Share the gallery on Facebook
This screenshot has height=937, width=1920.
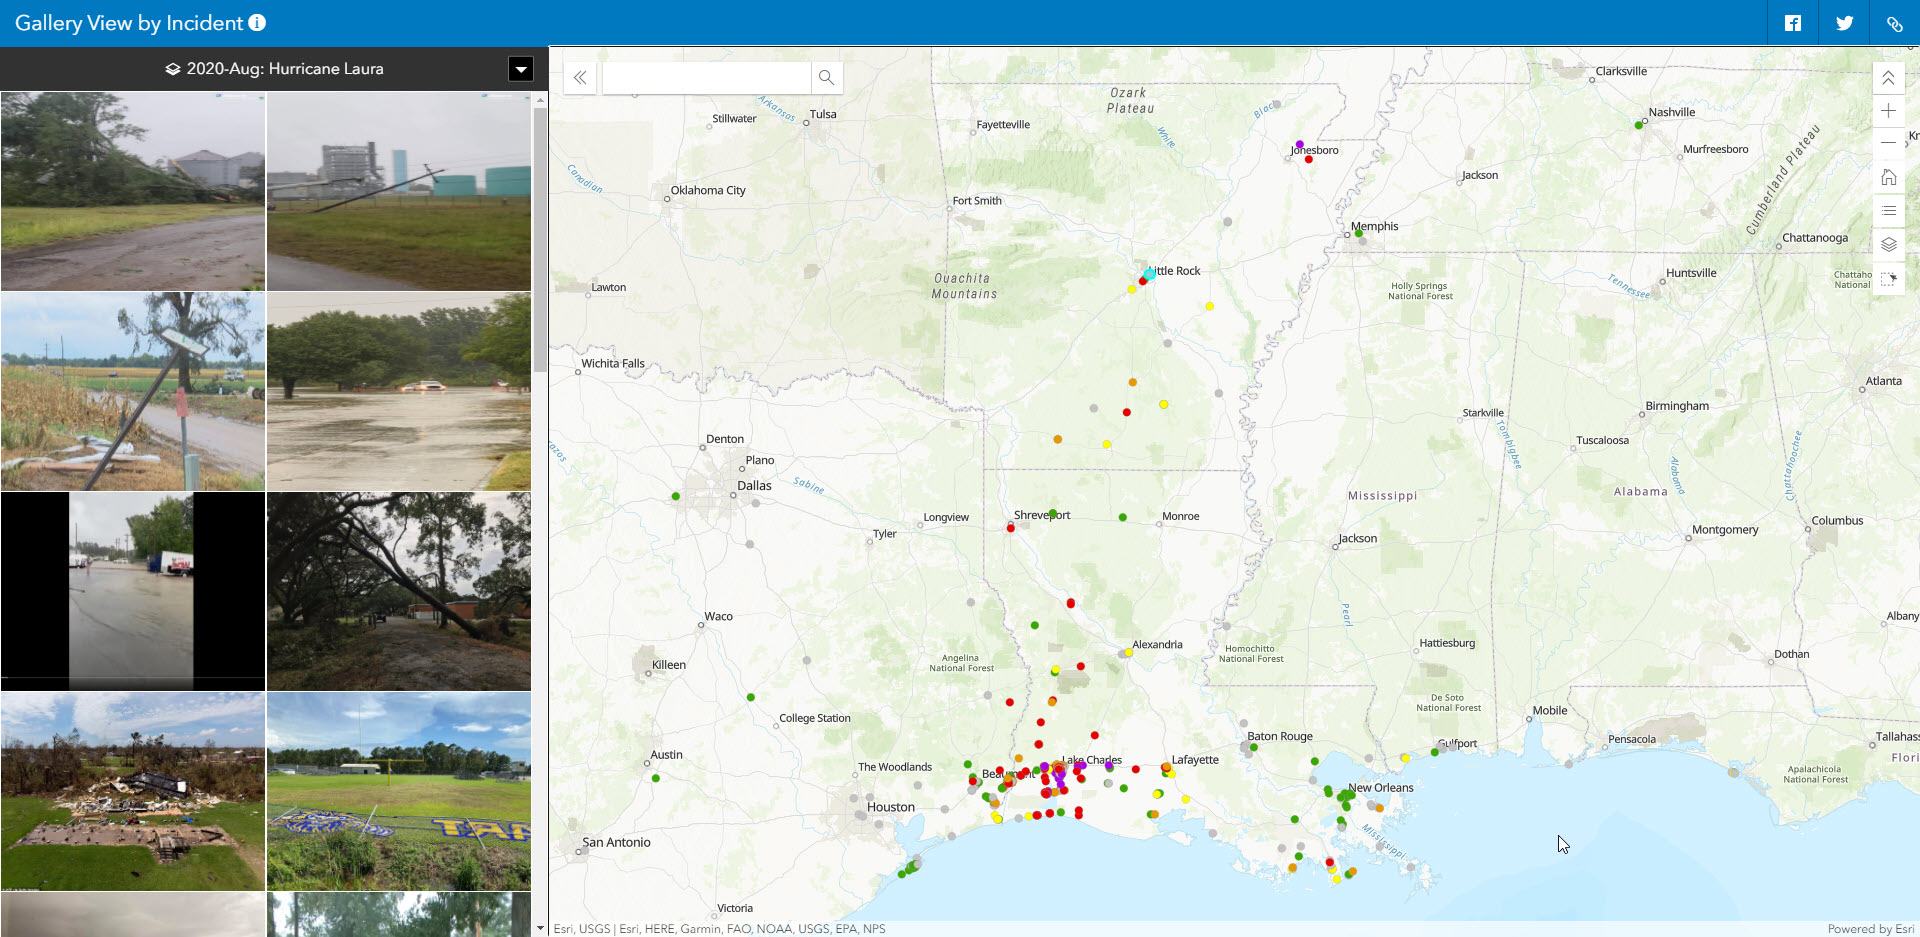[1792, 23]
